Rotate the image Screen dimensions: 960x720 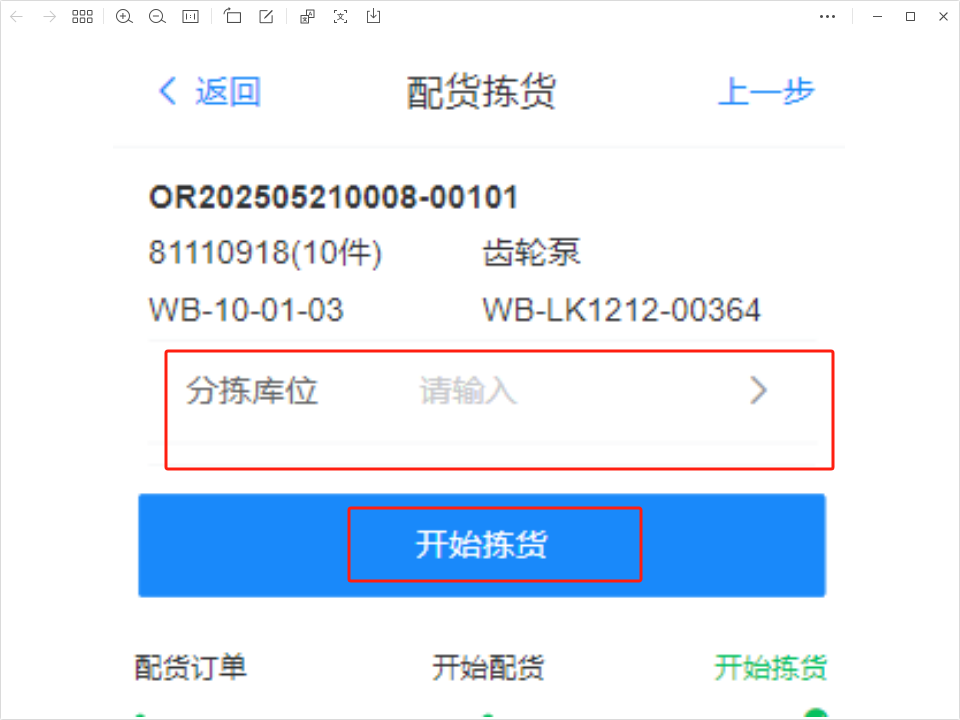tap(232, 17)
